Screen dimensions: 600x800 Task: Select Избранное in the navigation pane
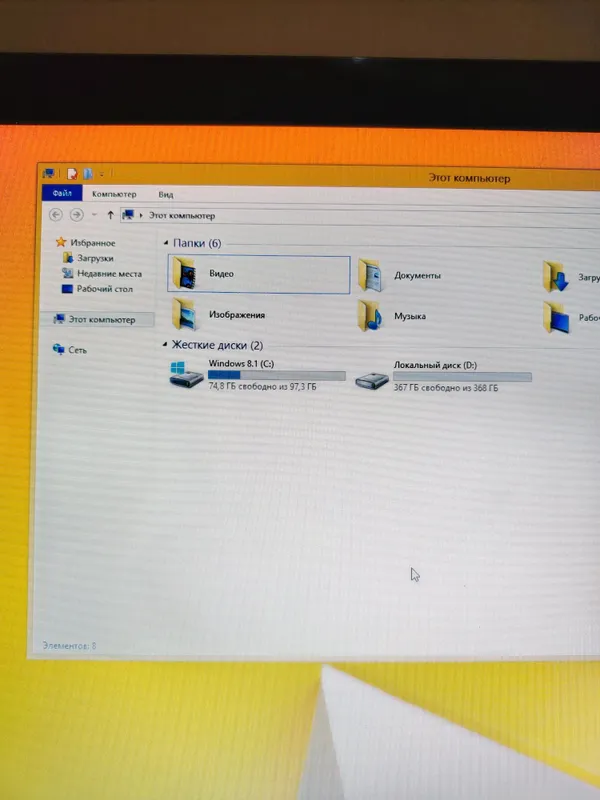(x=92, y=243)
